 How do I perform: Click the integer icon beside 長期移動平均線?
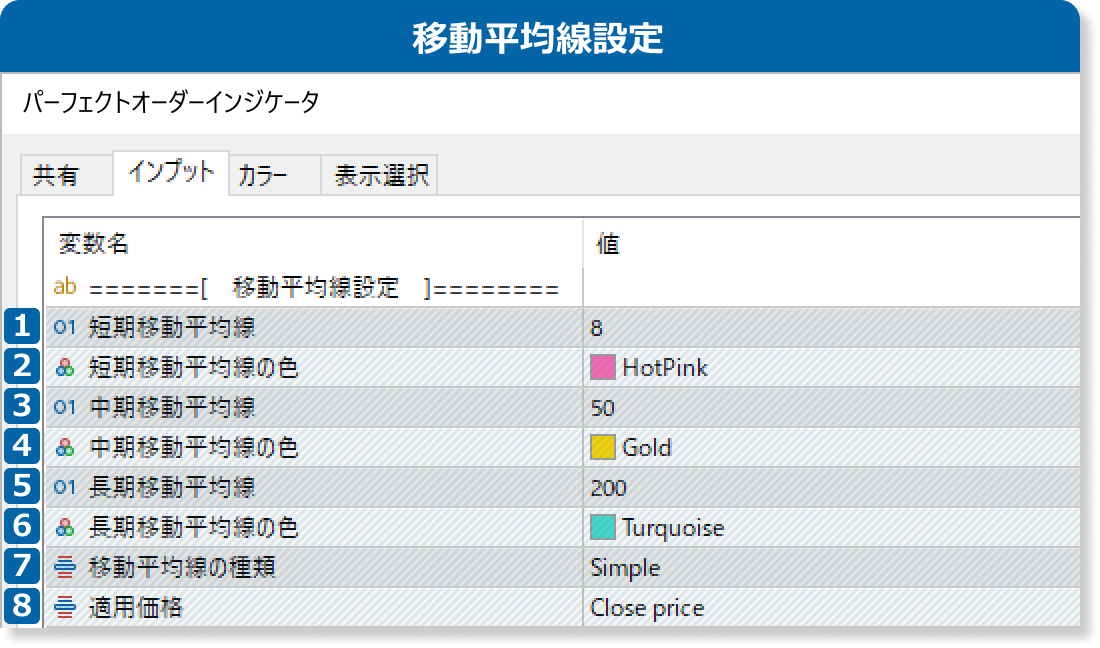[65, 487]
